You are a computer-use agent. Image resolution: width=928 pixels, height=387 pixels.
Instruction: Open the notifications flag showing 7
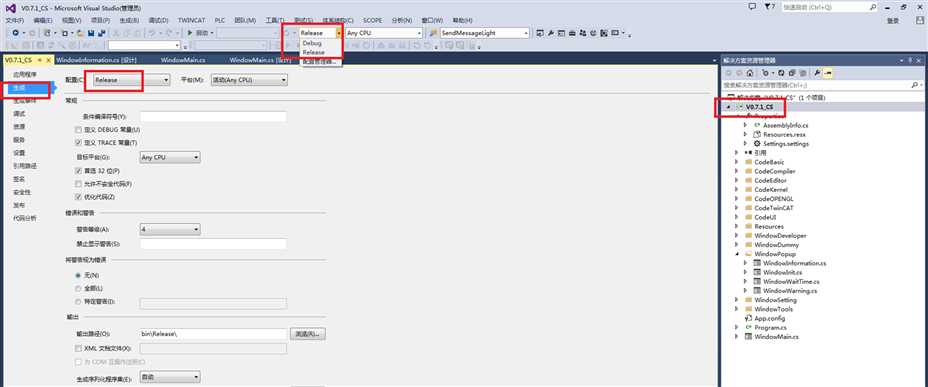(x=769, y=7)
